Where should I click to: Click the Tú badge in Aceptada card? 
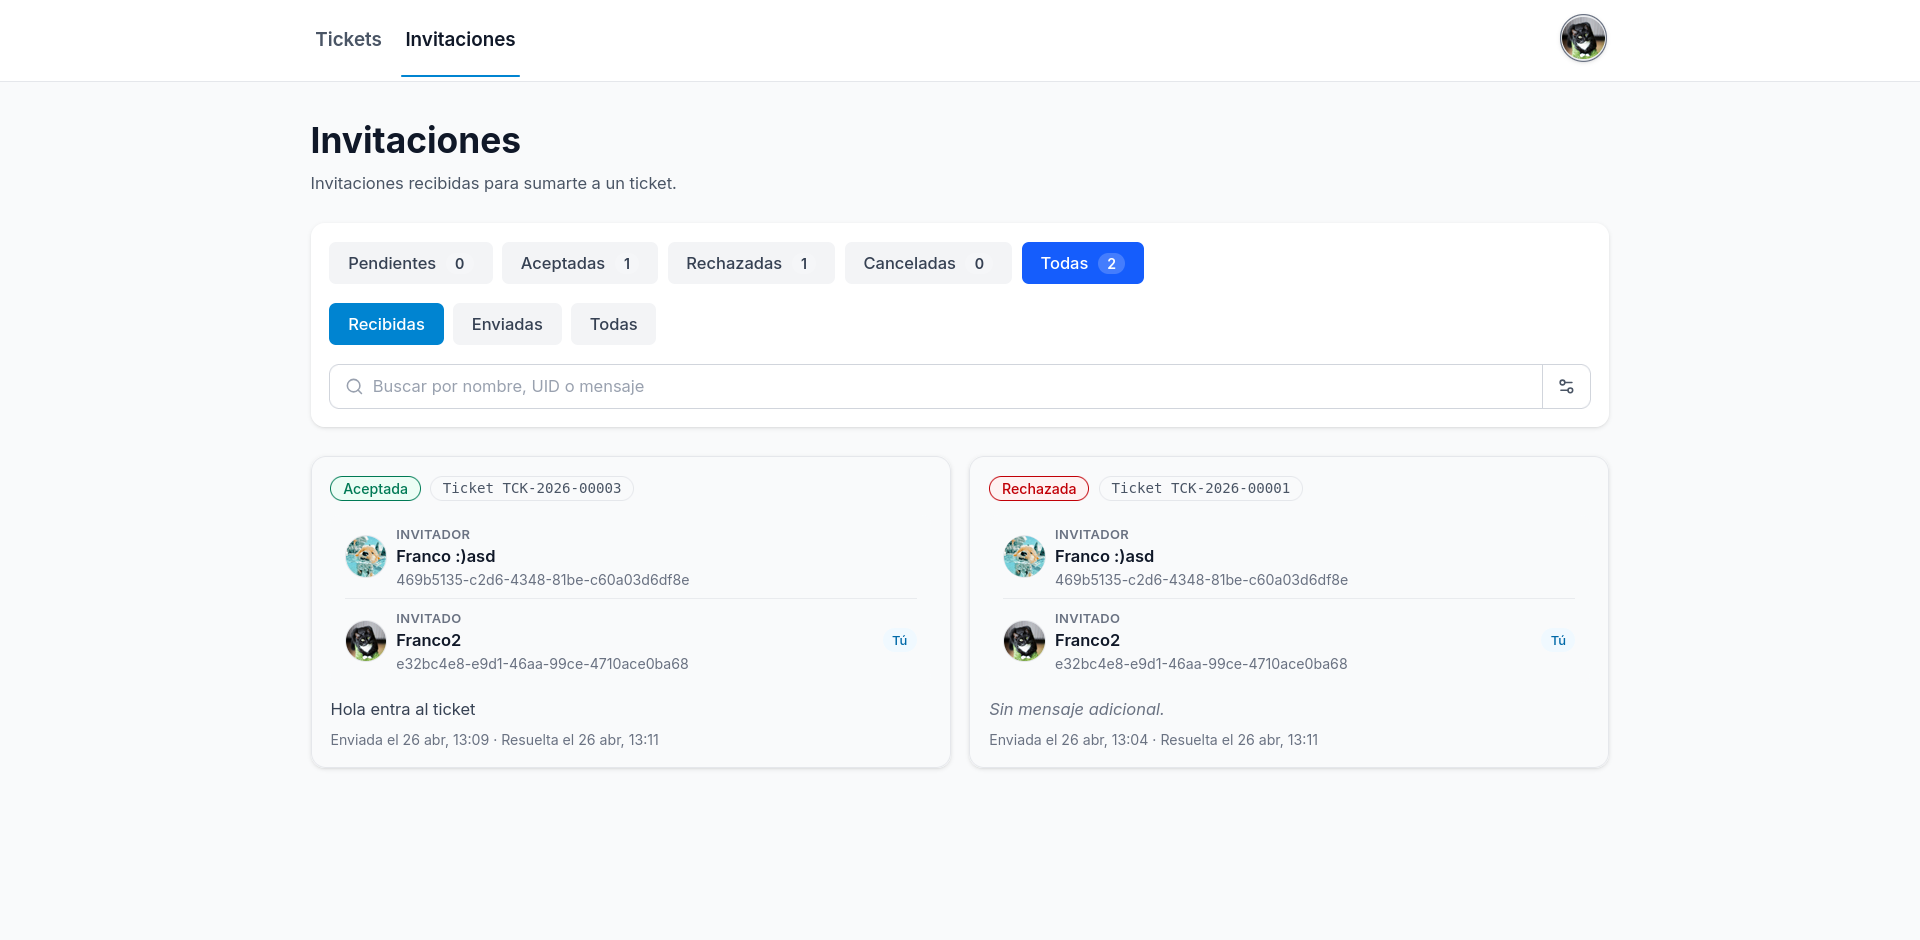tap(900, 640)
